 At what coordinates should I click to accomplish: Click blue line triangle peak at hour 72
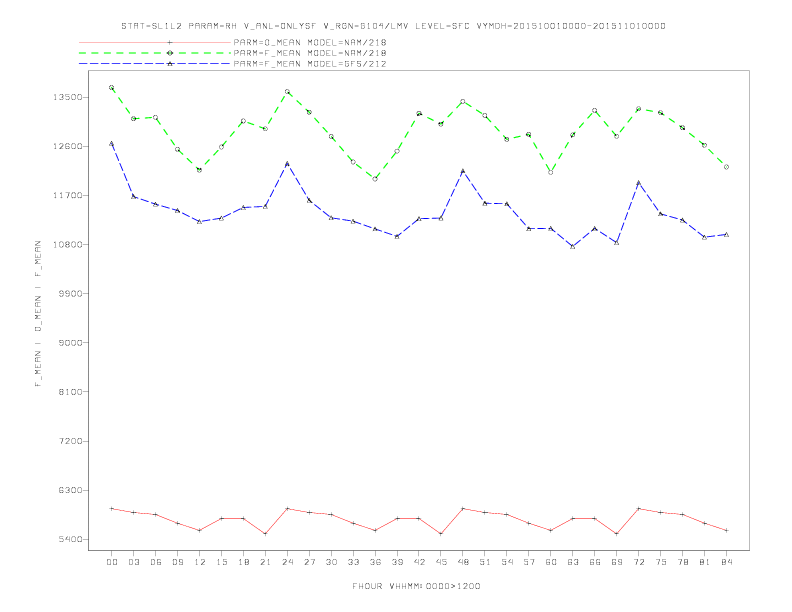coord(638,182)
